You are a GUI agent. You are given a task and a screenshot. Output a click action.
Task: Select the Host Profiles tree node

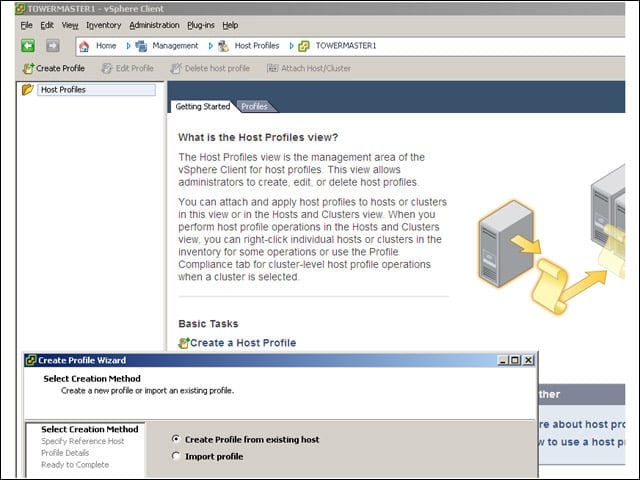(96, 90)
